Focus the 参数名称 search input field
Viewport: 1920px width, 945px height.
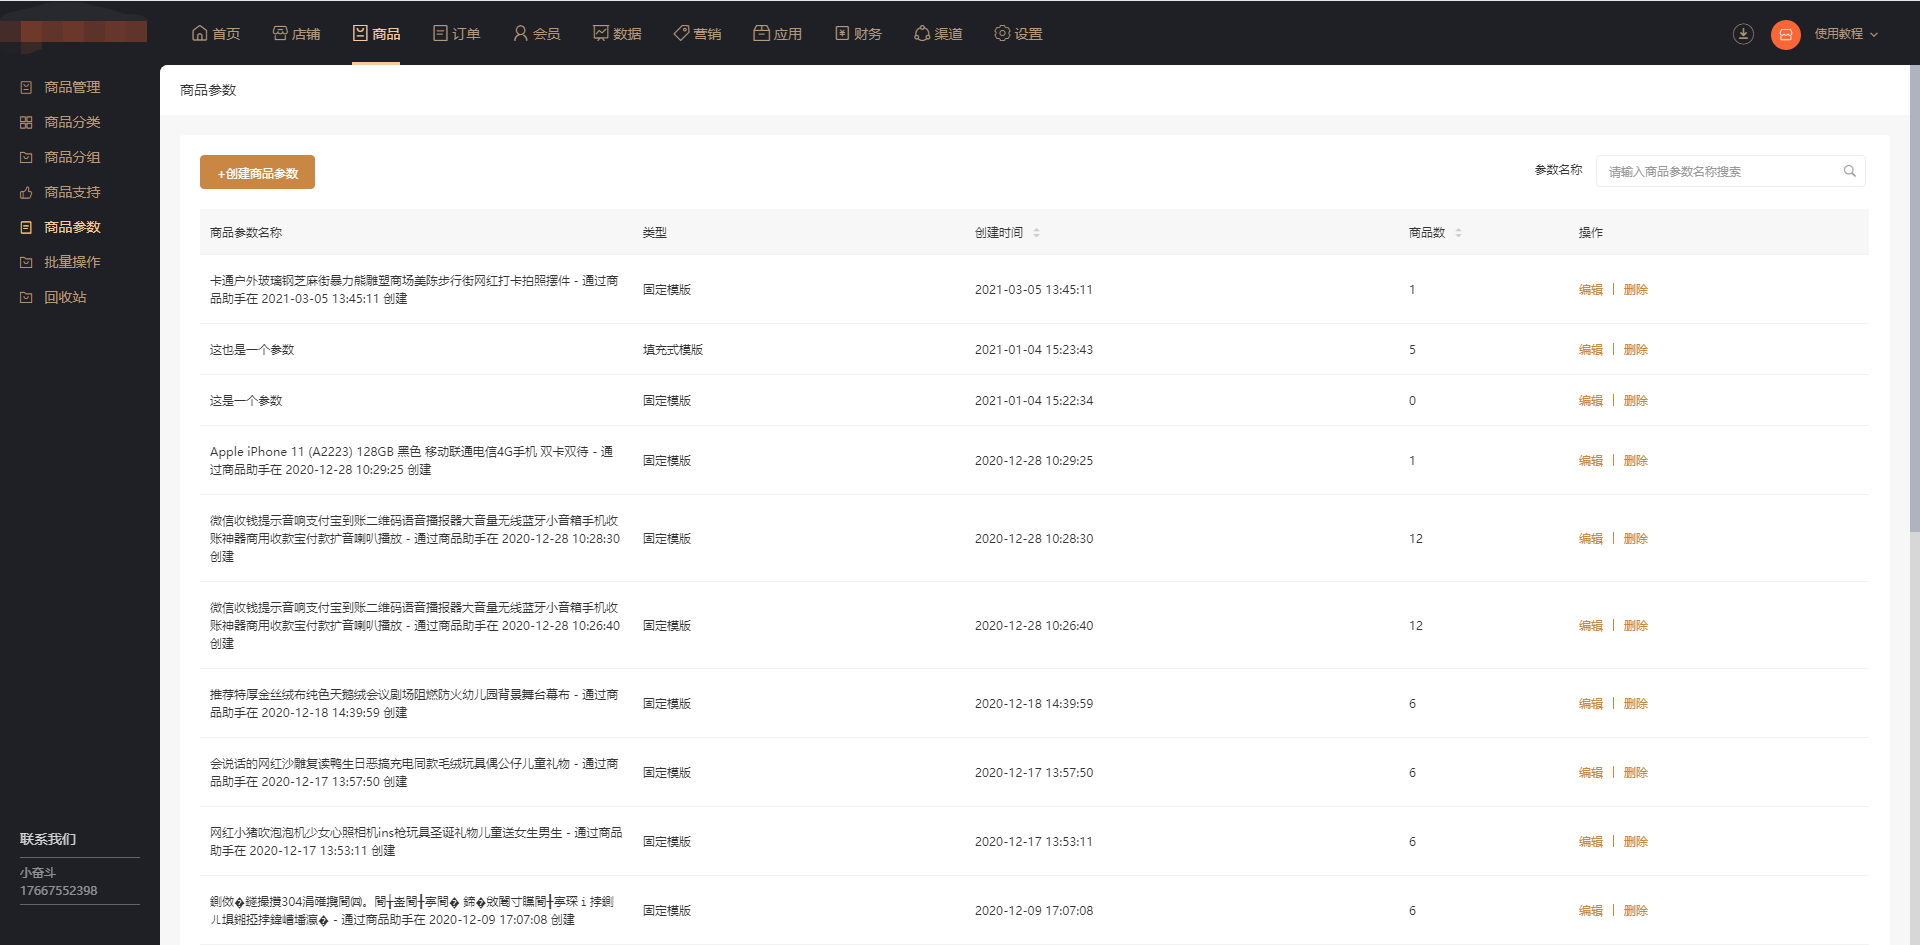(x=1720, y=172)
